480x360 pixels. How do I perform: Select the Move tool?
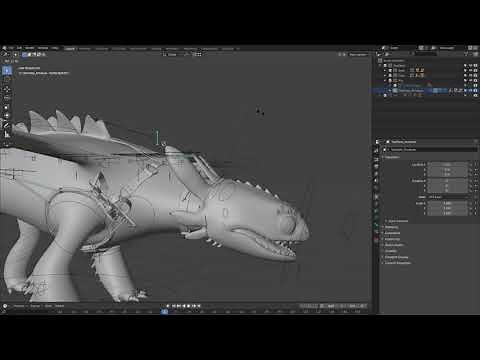pos(7,89)
